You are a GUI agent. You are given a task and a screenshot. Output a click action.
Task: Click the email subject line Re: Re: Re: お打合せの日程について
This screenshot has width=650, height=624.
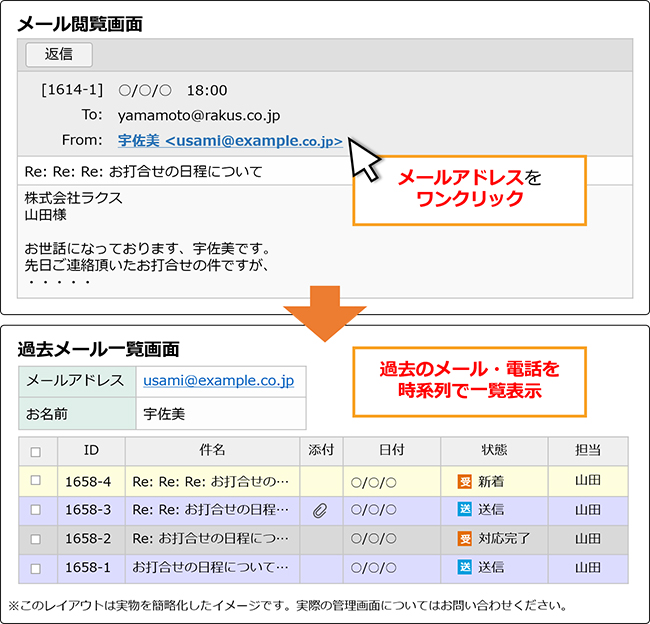click(143, 171)
